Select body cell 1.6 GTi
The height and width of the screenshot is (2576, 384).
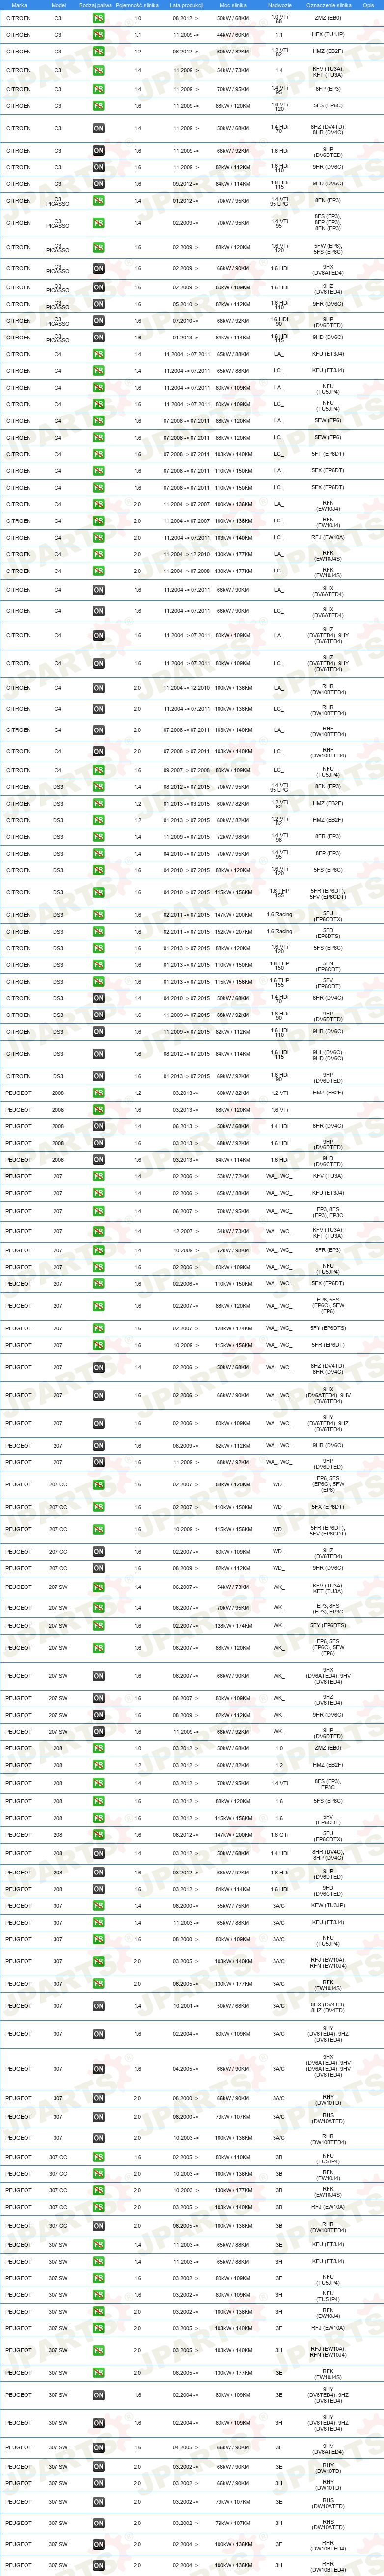(279, 1835)
